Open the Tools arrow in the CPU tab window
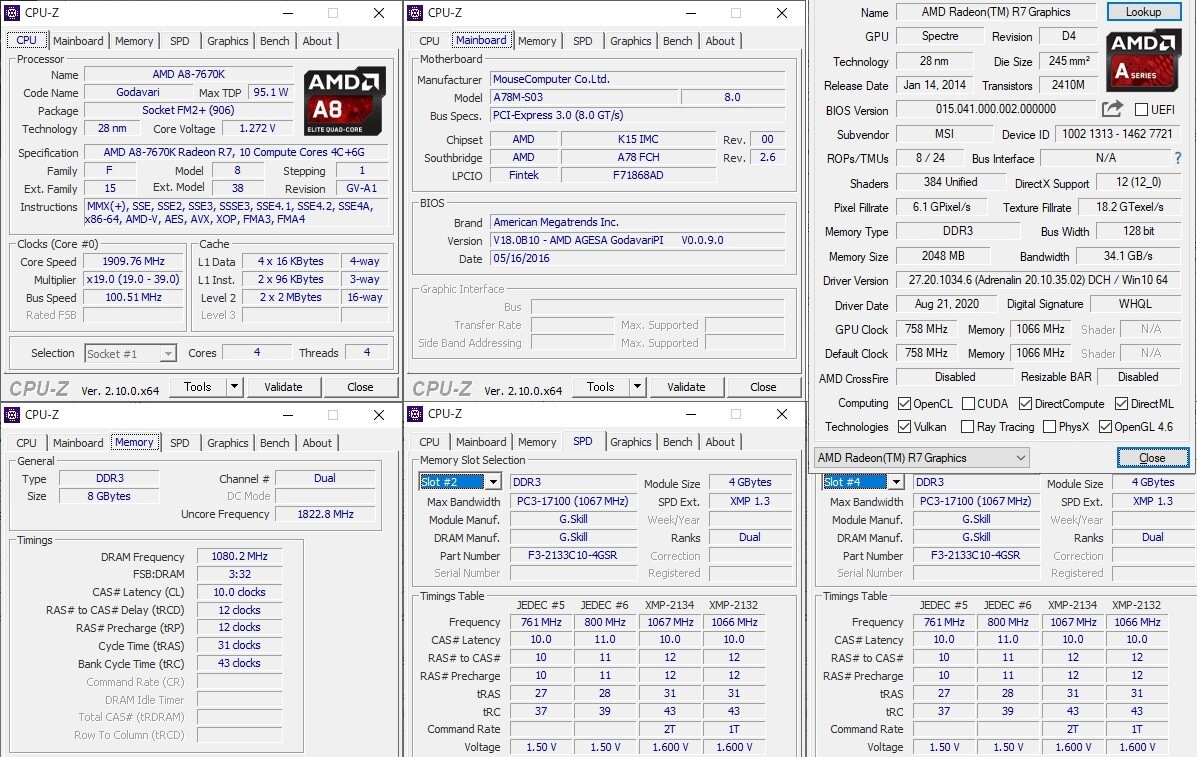The image size is (1197, 757). [x=234, y=387]
